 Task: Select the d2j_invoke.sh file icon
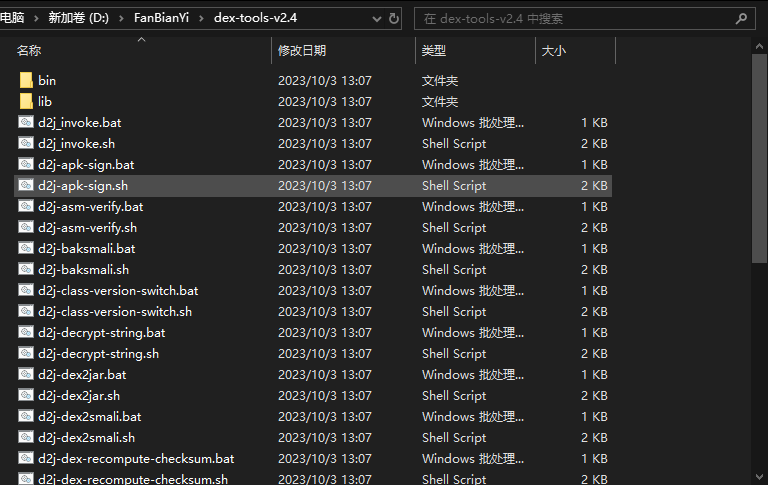pos(26,143)
